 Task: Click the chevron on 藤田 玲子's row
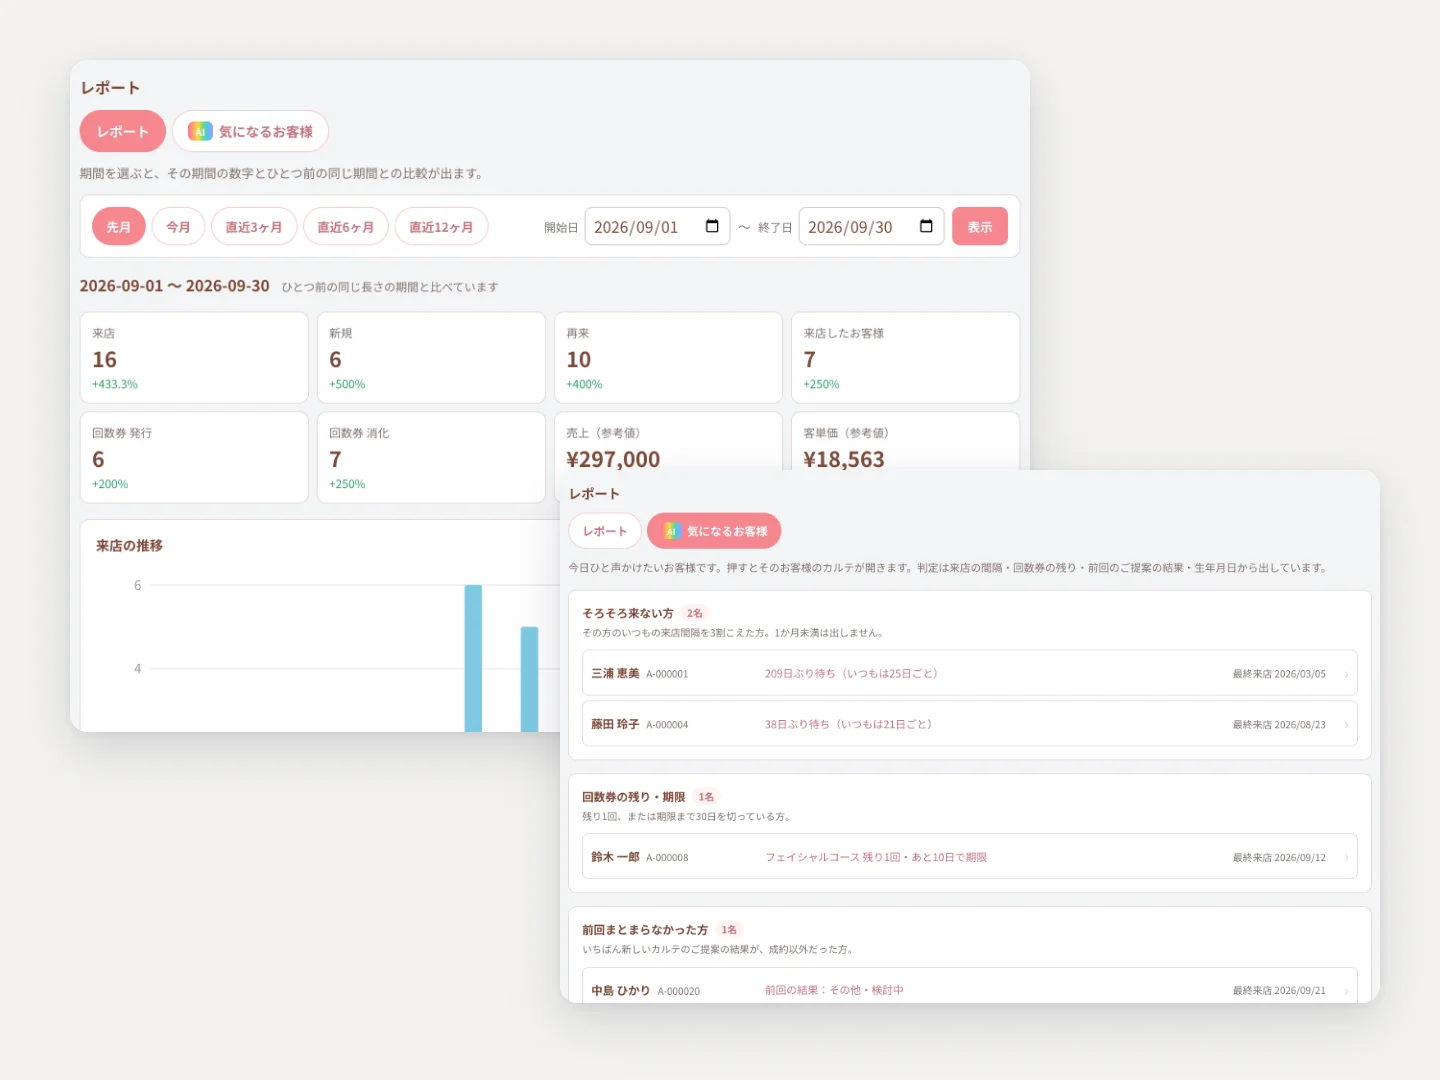tap(1346, 725)
